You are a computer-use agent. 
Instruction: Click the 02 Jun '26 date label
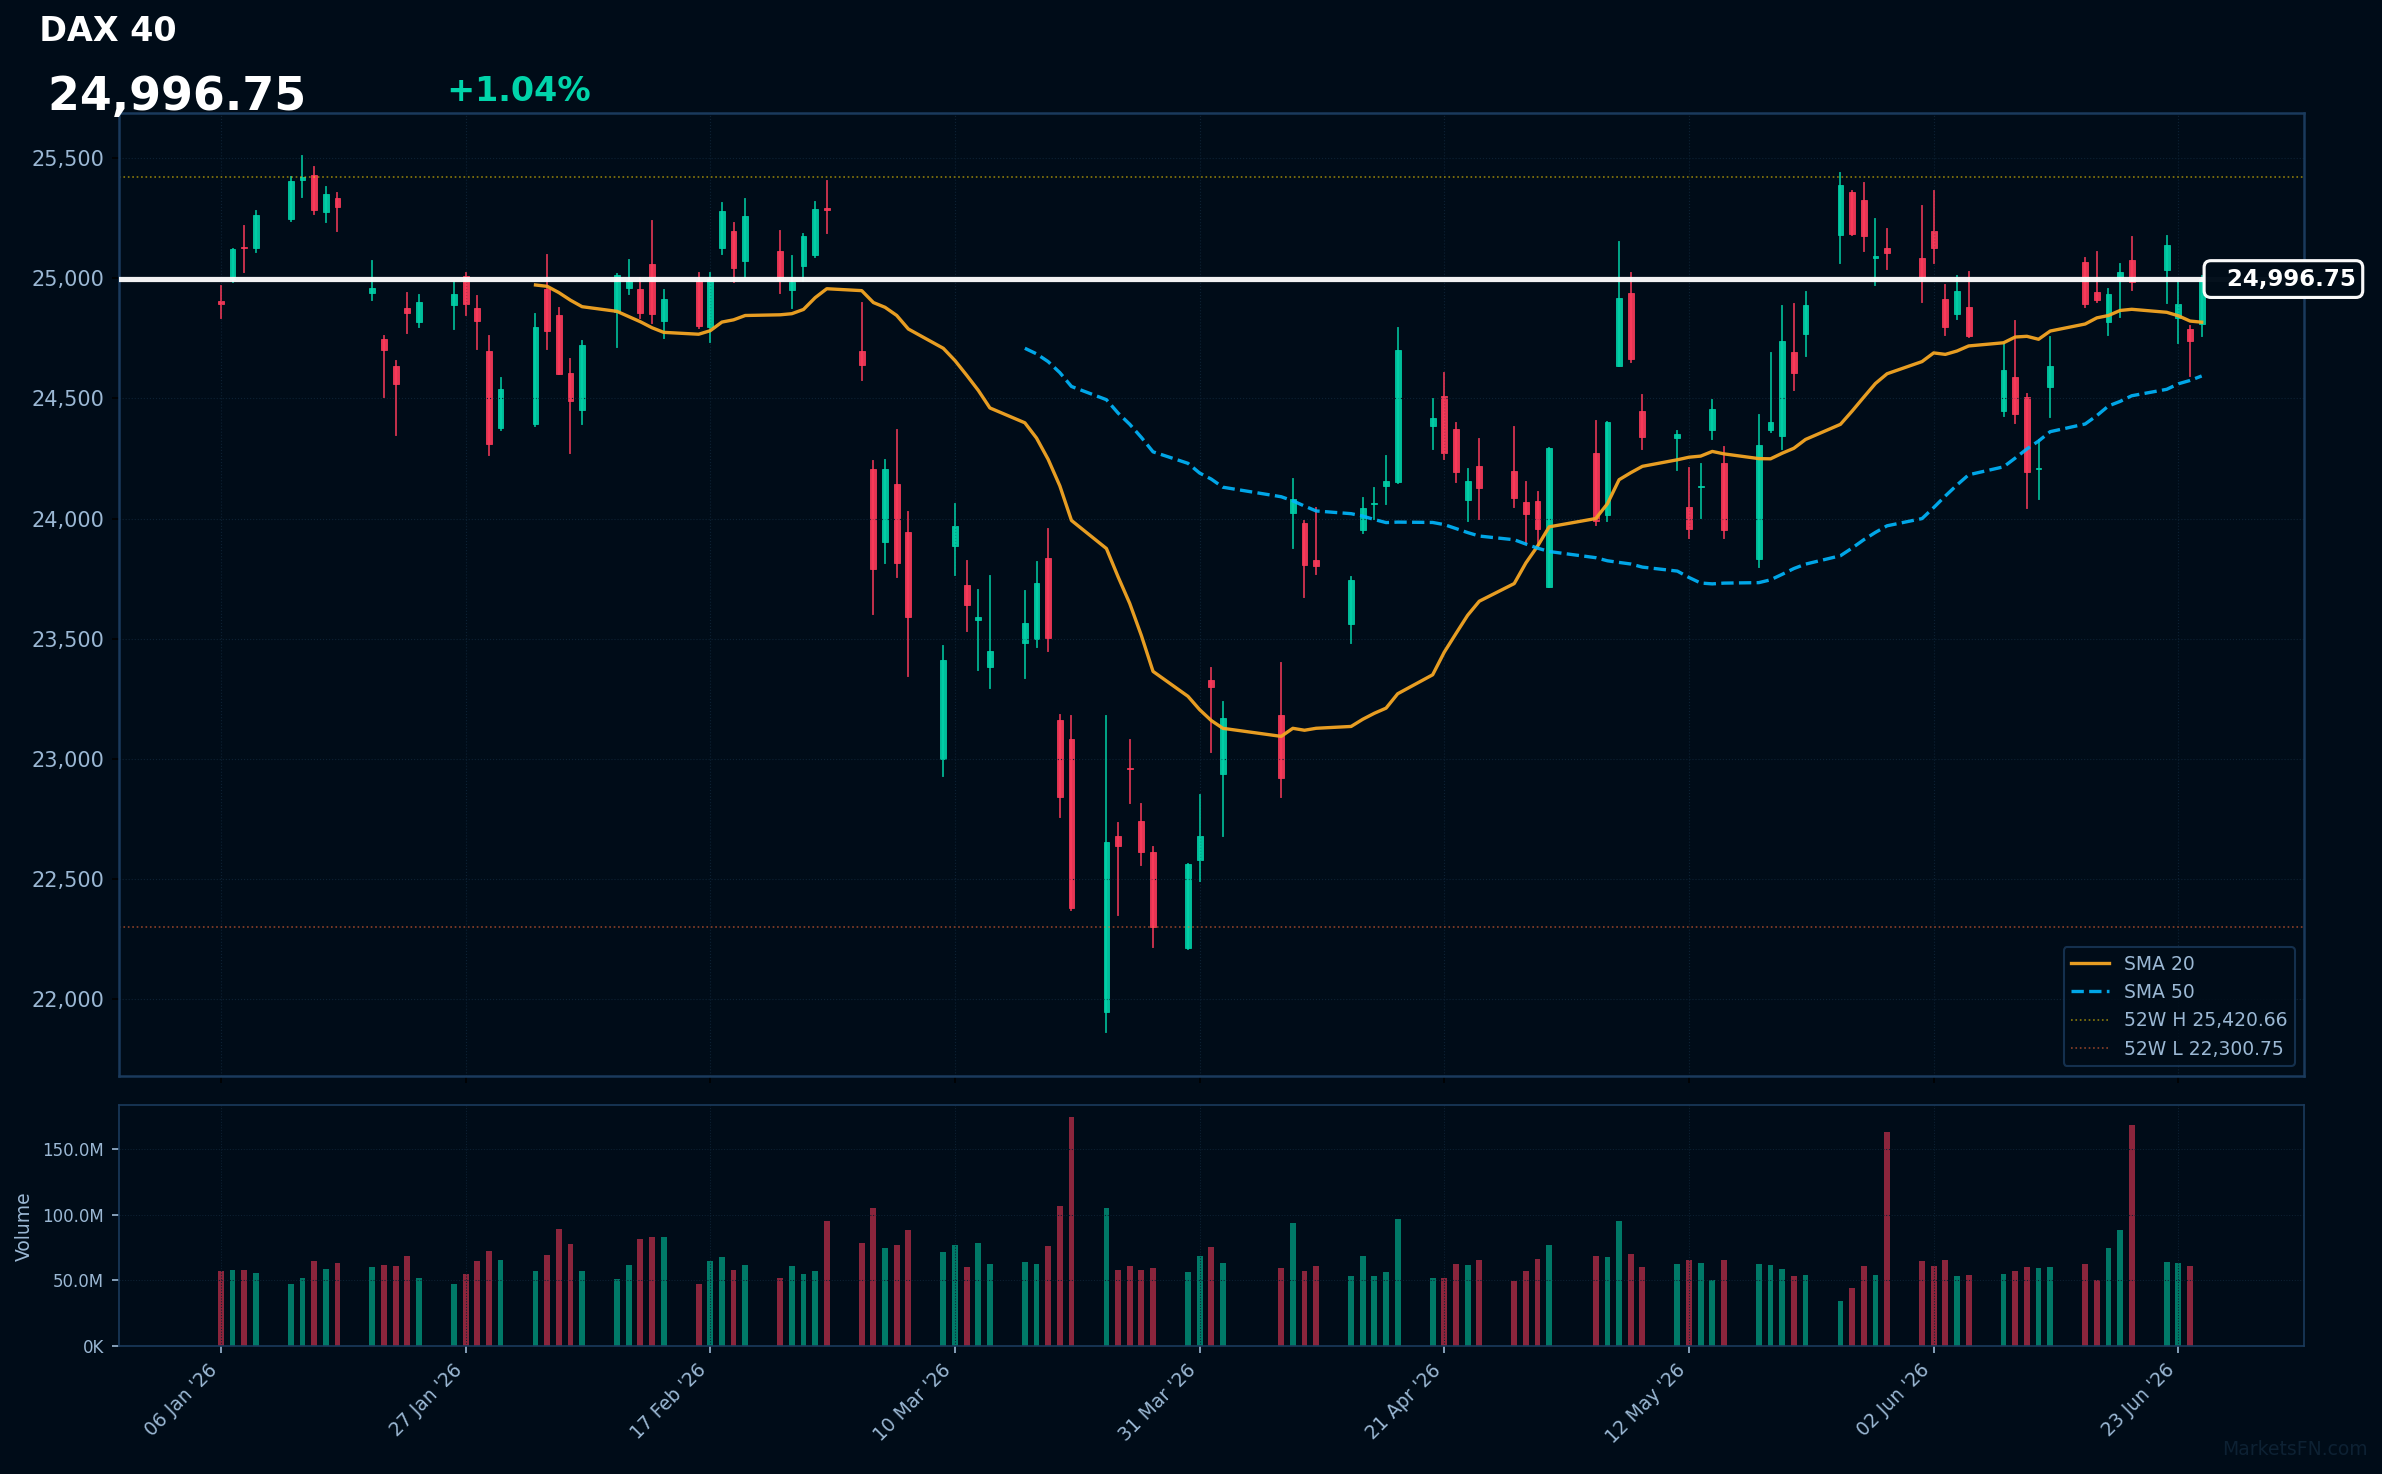[1893, 1400]
